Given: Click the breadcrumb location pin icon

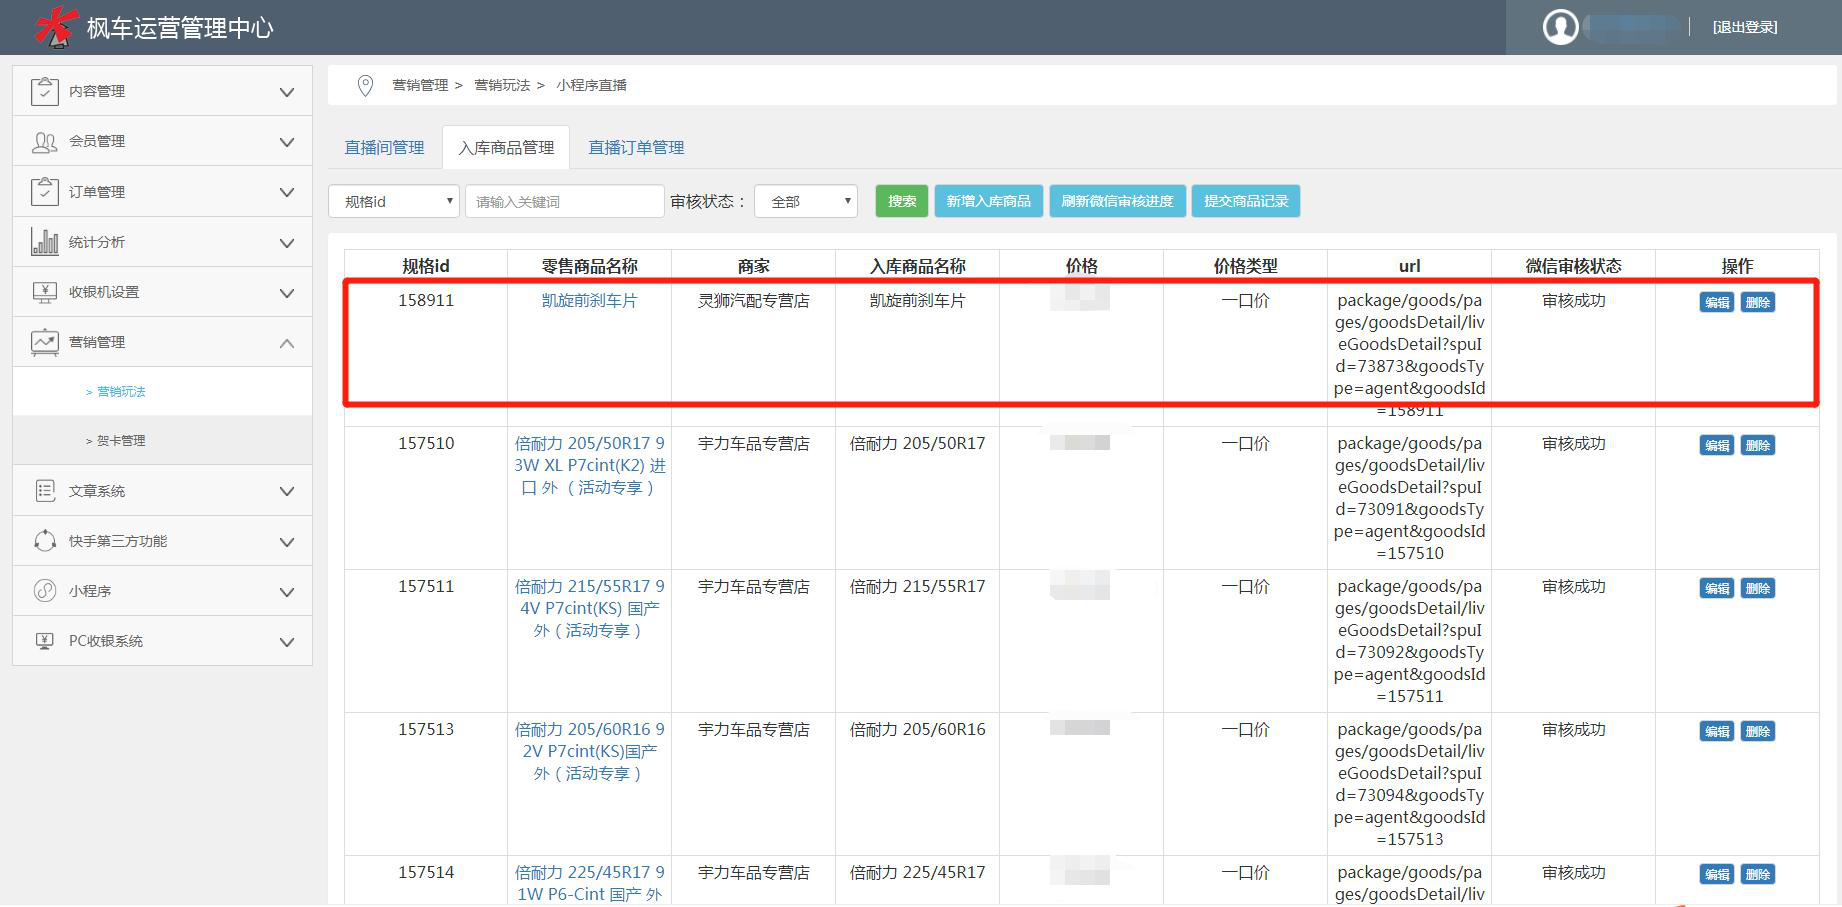Looking at the screenshot, I should point(366,86).
